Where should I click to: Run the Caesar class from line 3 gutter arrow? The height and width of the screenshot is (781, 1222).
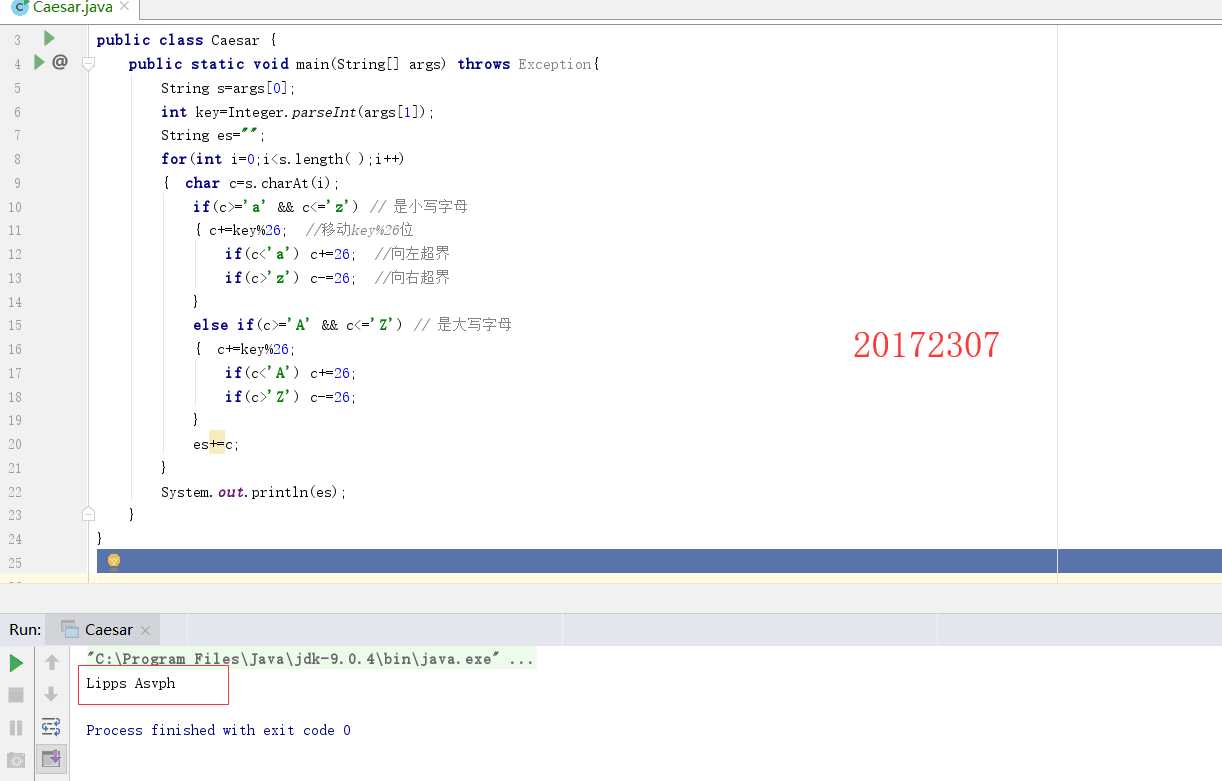(48, 38)
